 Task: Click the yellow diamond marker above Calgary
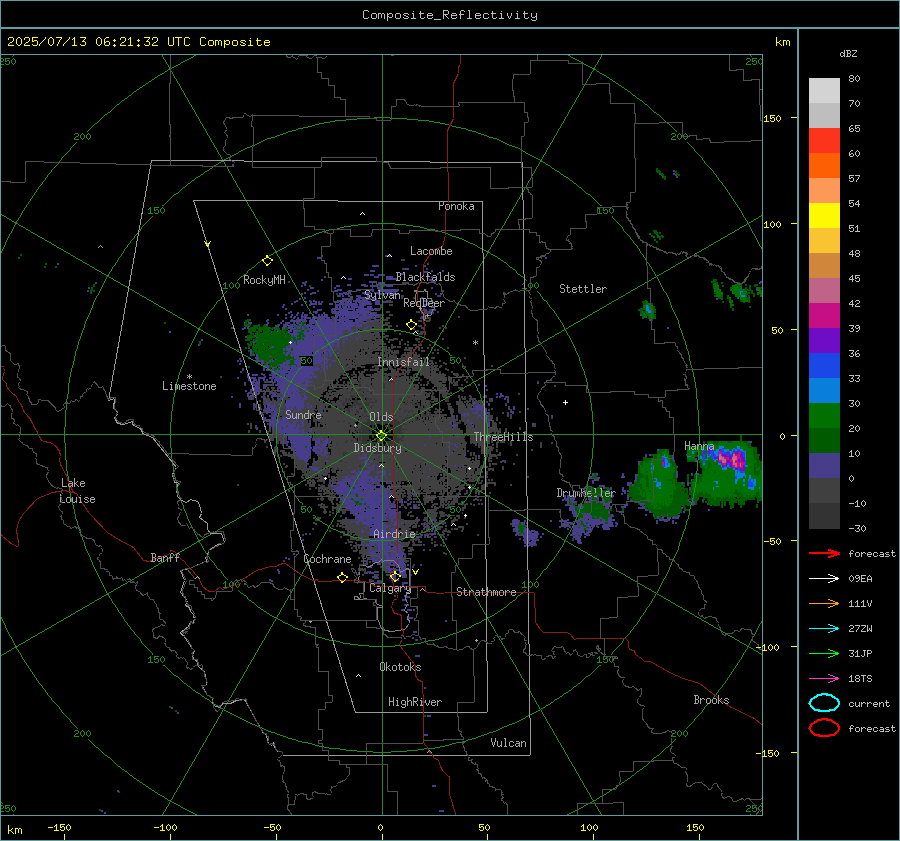[x=395, y=576]
